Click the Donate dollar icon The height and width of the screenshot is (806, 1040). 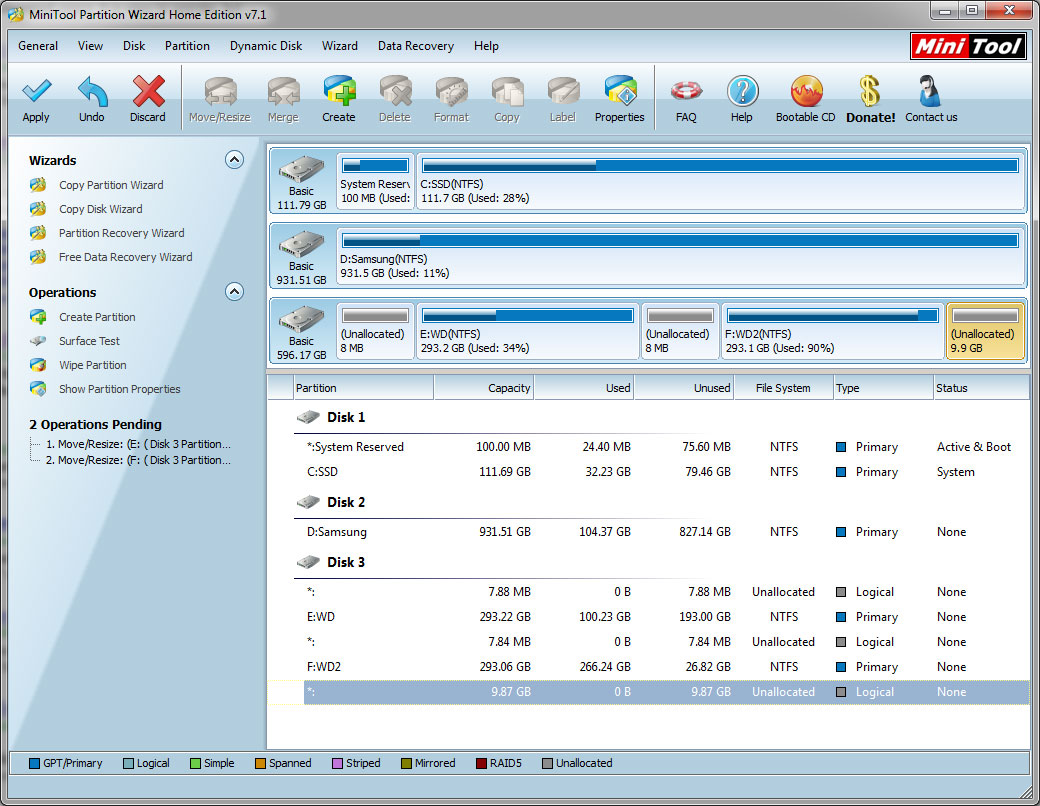[870, 92]
